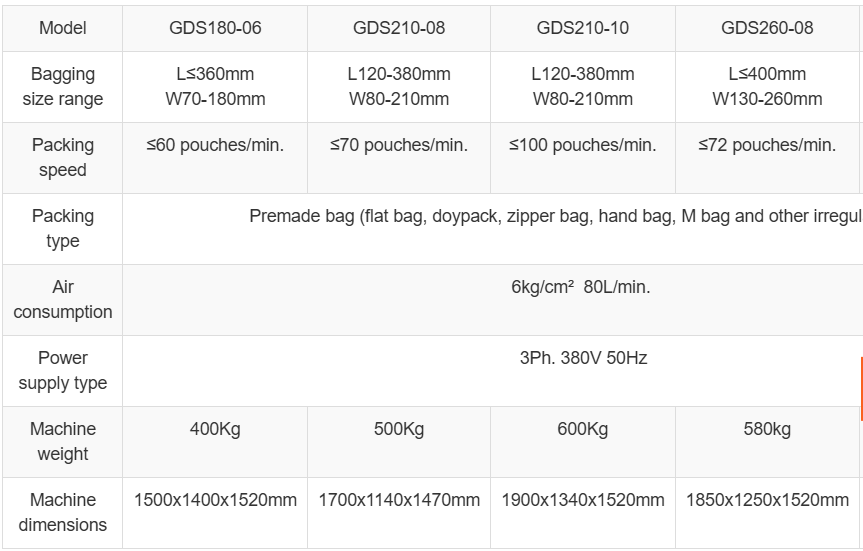Click the orange bar at right edge
Image resolution: width=863 pixels, height=551 pixels.
(861, 390)
